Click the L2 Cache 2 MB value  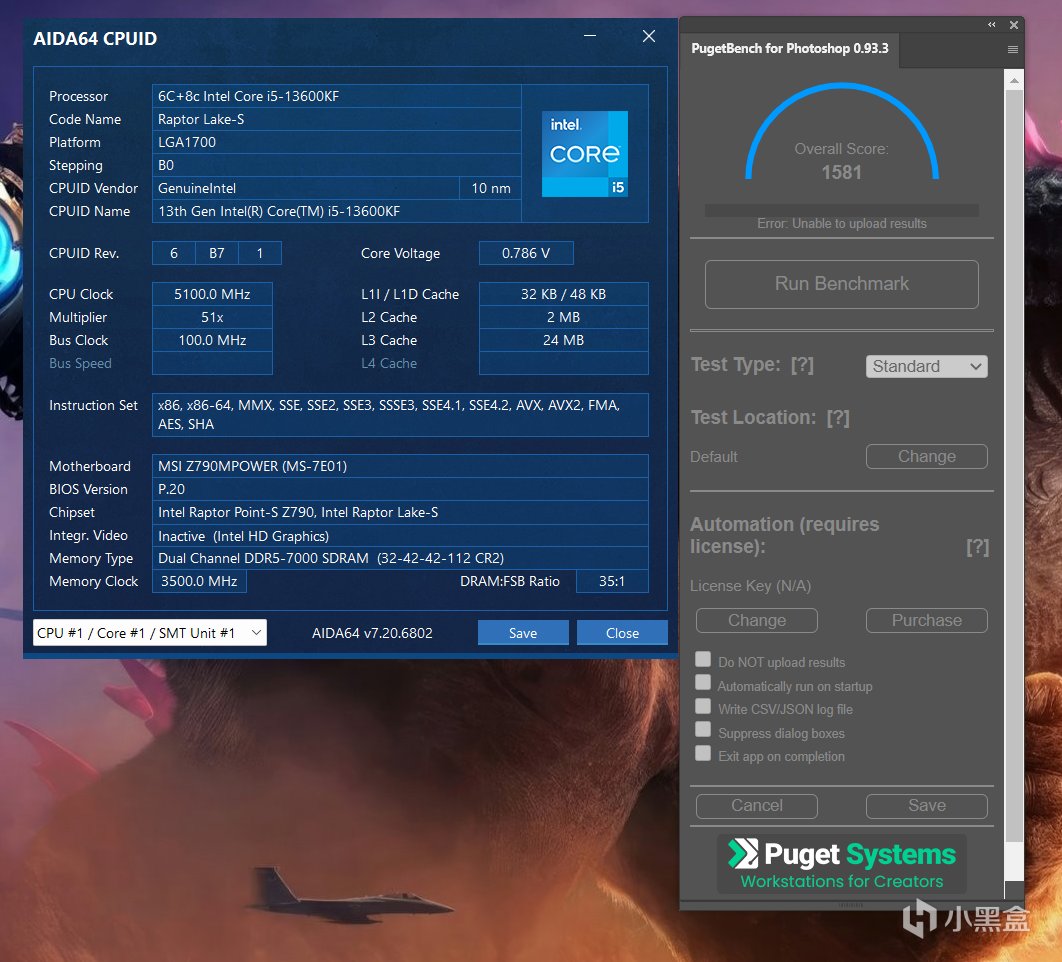[563, 317]
